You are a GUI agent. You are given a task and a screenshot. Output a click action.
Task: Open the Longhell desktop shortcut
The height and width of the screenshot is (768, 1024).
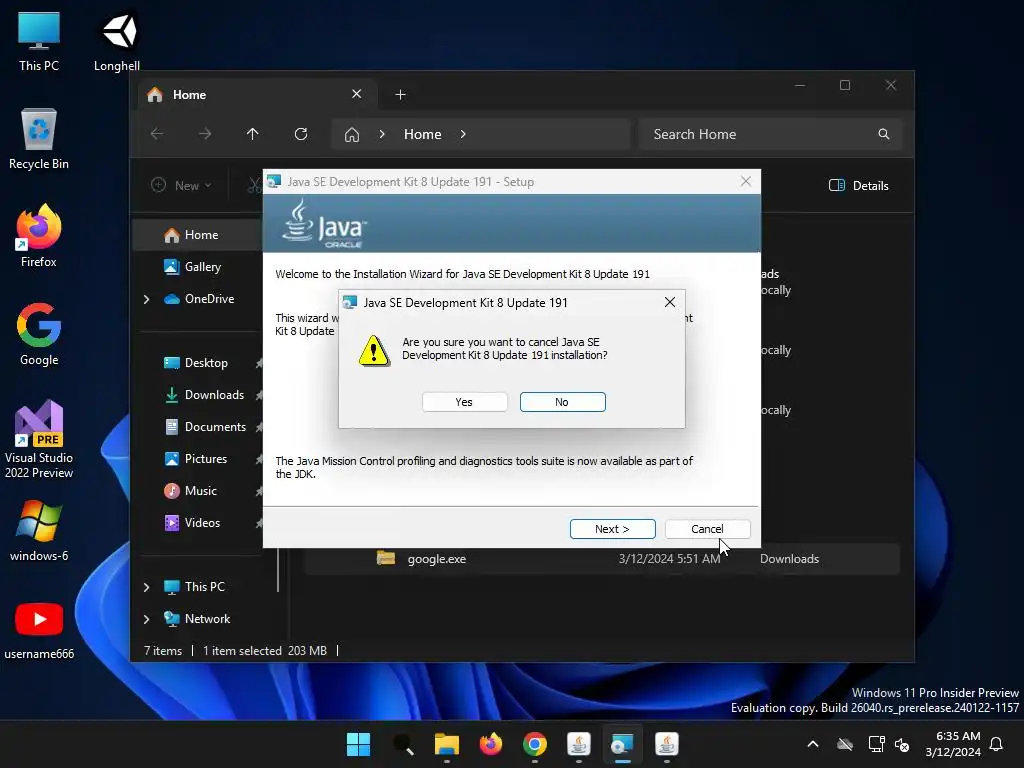(117, 42)
